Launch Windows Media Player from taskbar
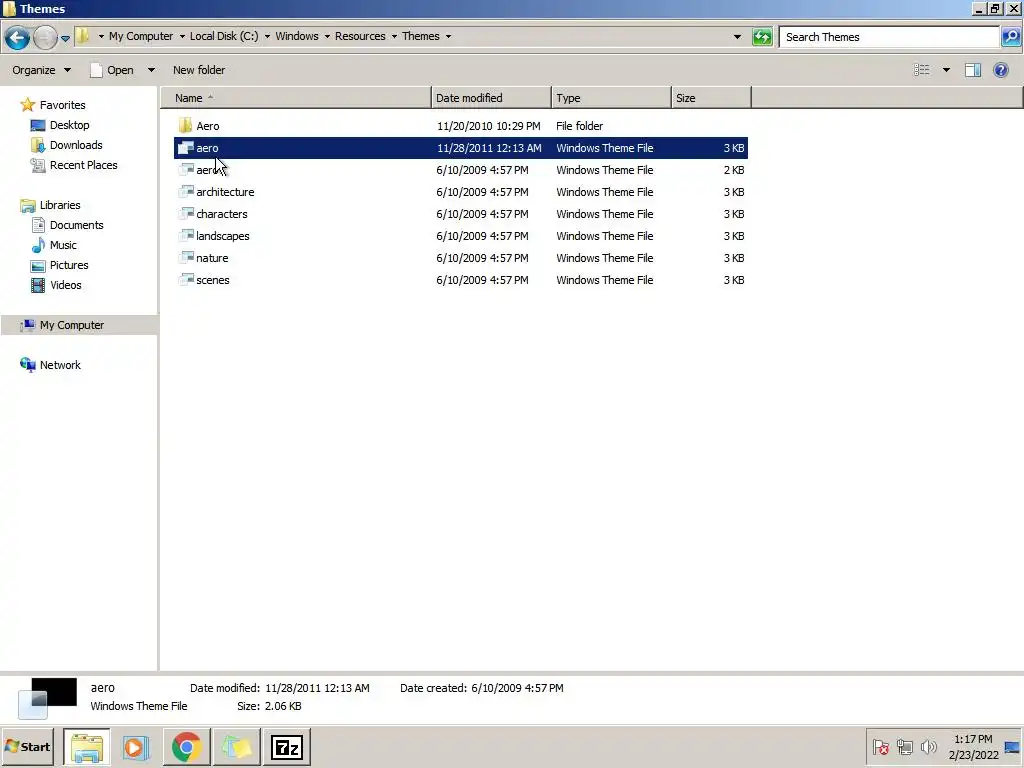 136,747
